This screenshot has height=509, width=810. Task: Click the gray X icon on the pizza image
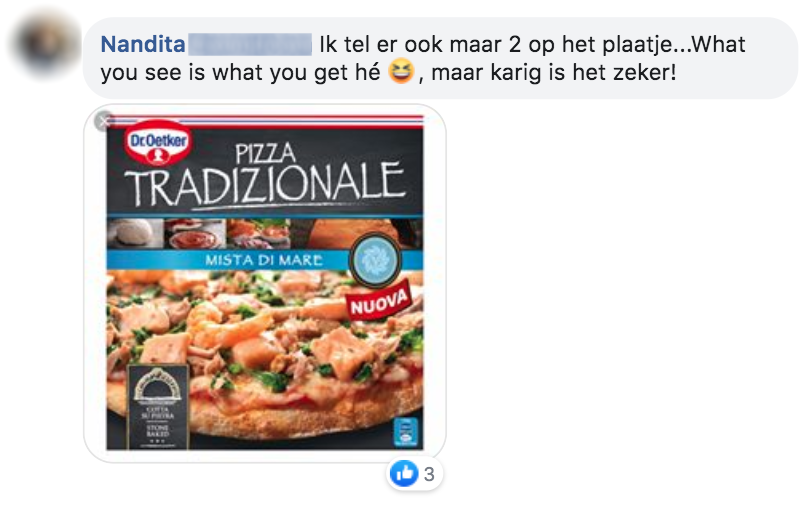pos(104,121)
